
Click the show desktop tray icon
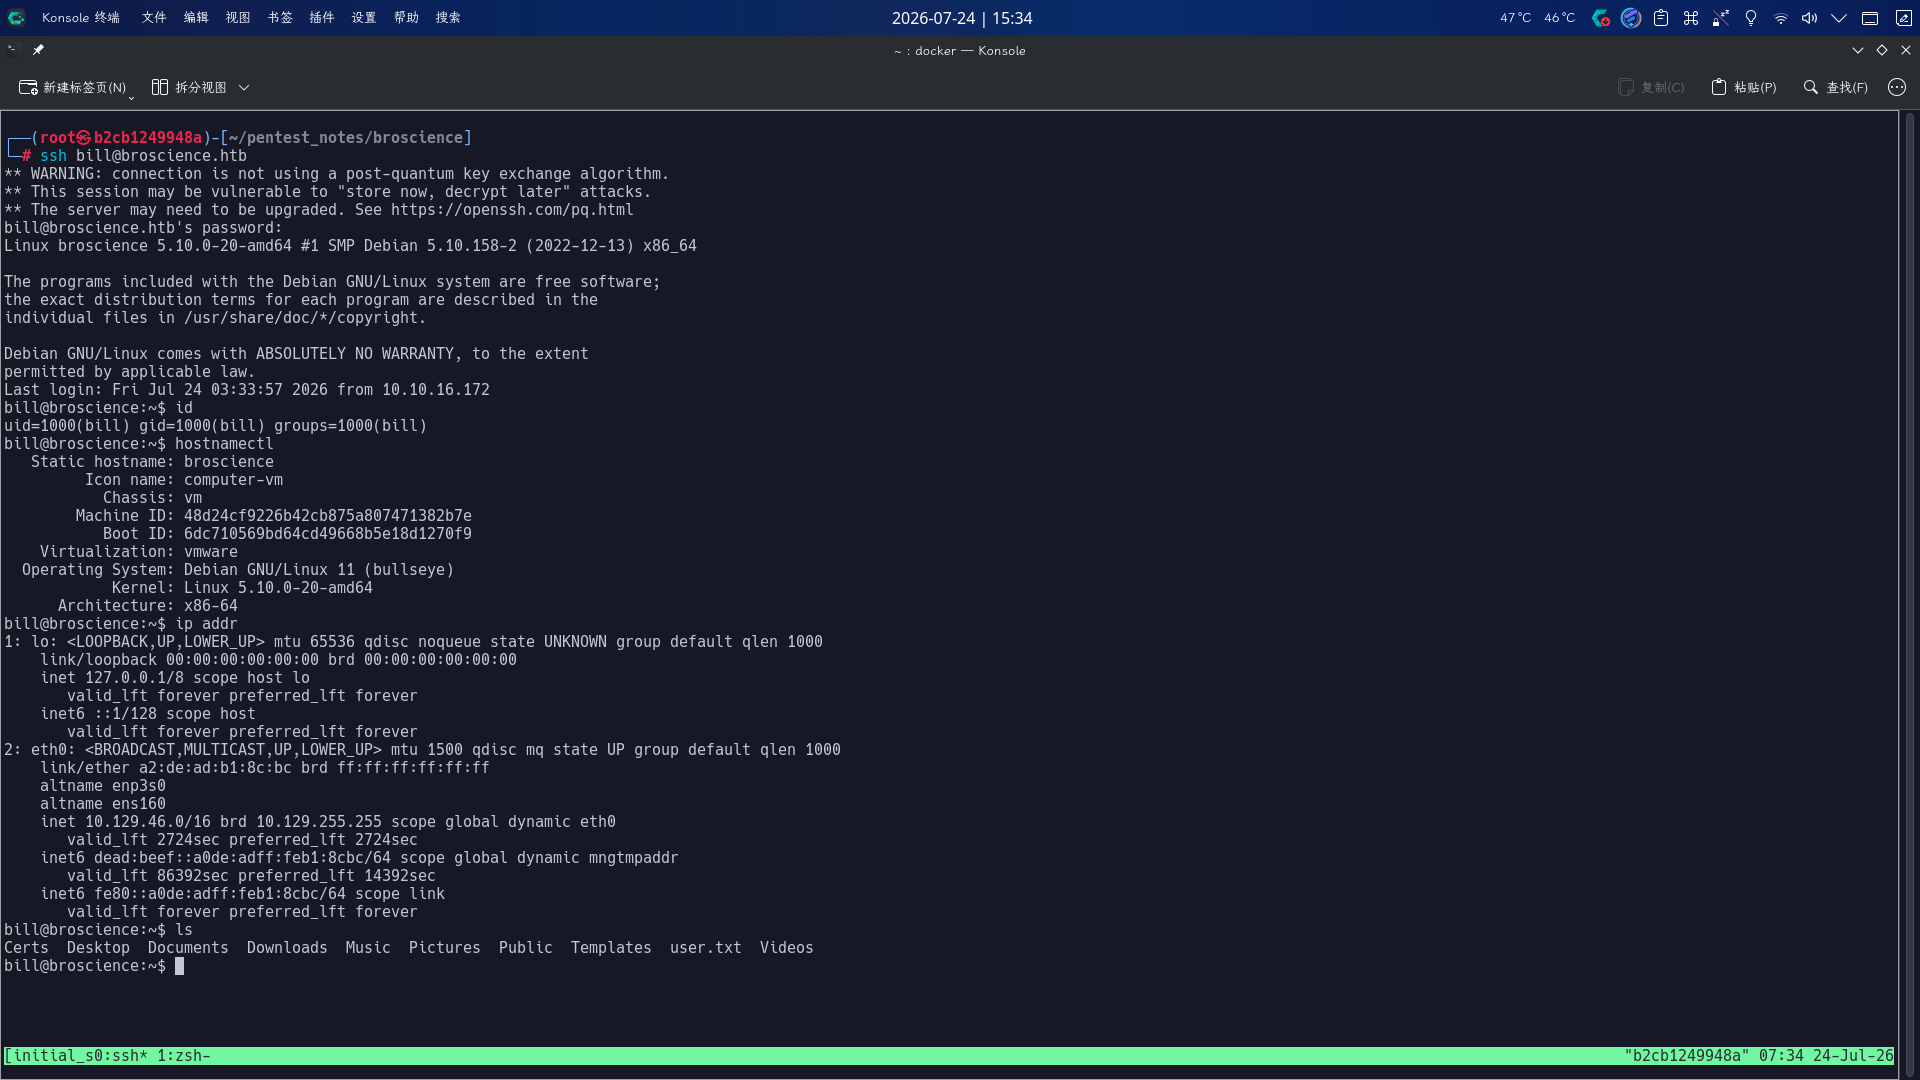point(1870,18)
